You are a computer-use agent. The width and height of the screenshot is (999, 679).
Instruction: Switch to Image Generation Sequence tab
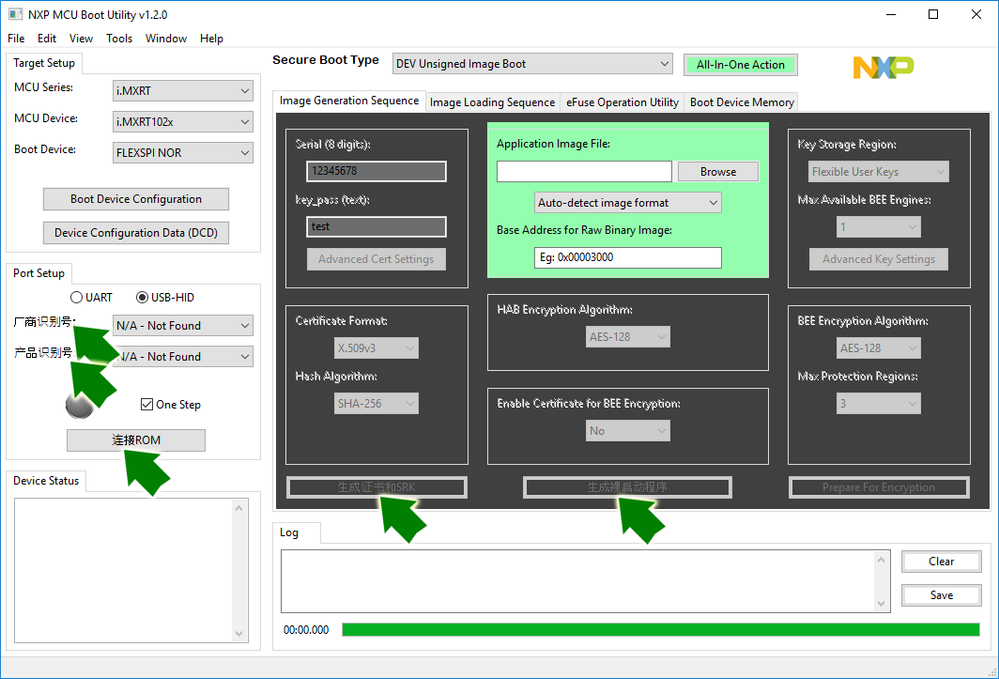349,101
